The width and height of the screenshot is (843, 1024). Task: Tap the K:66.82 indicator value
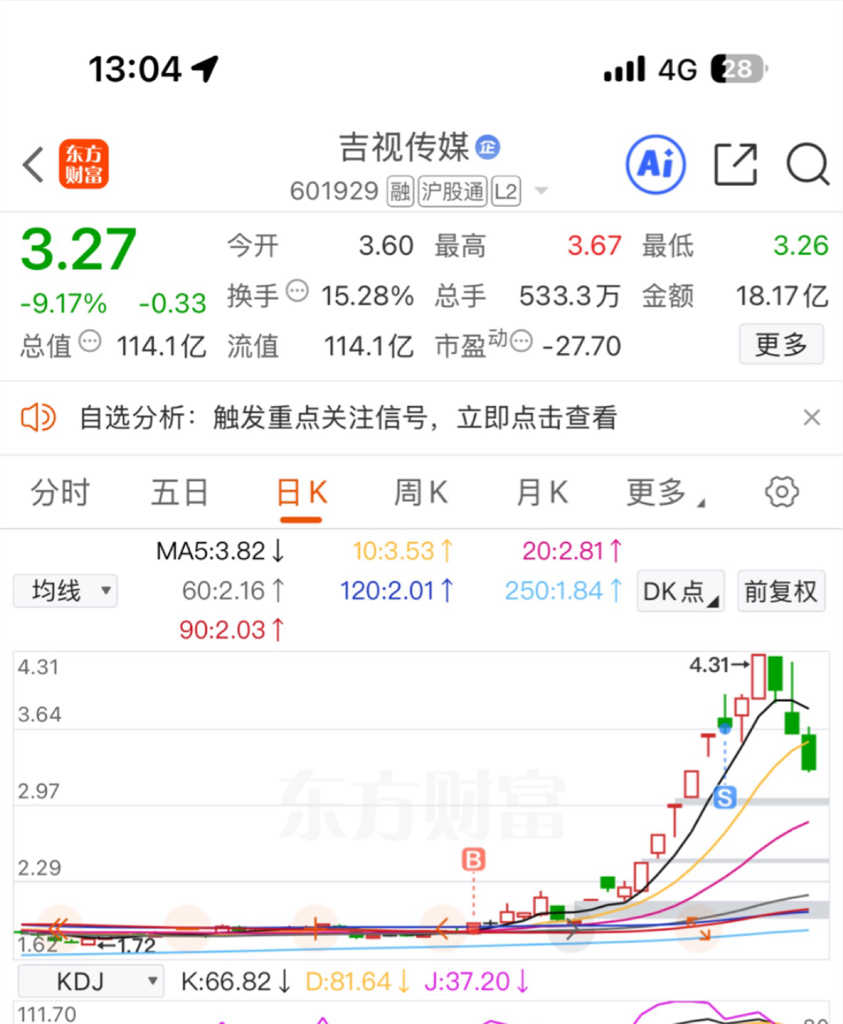coord(236,981)
